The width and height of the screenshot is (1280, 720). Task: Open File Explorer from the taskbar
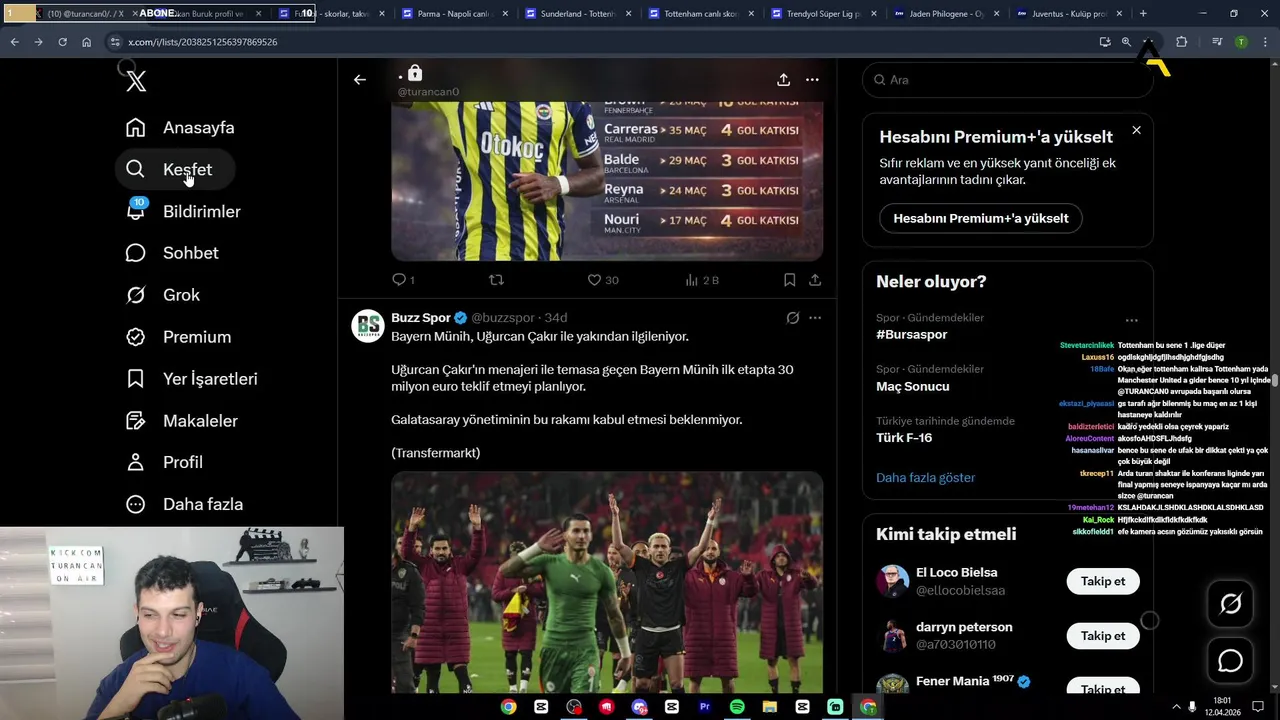770,707
